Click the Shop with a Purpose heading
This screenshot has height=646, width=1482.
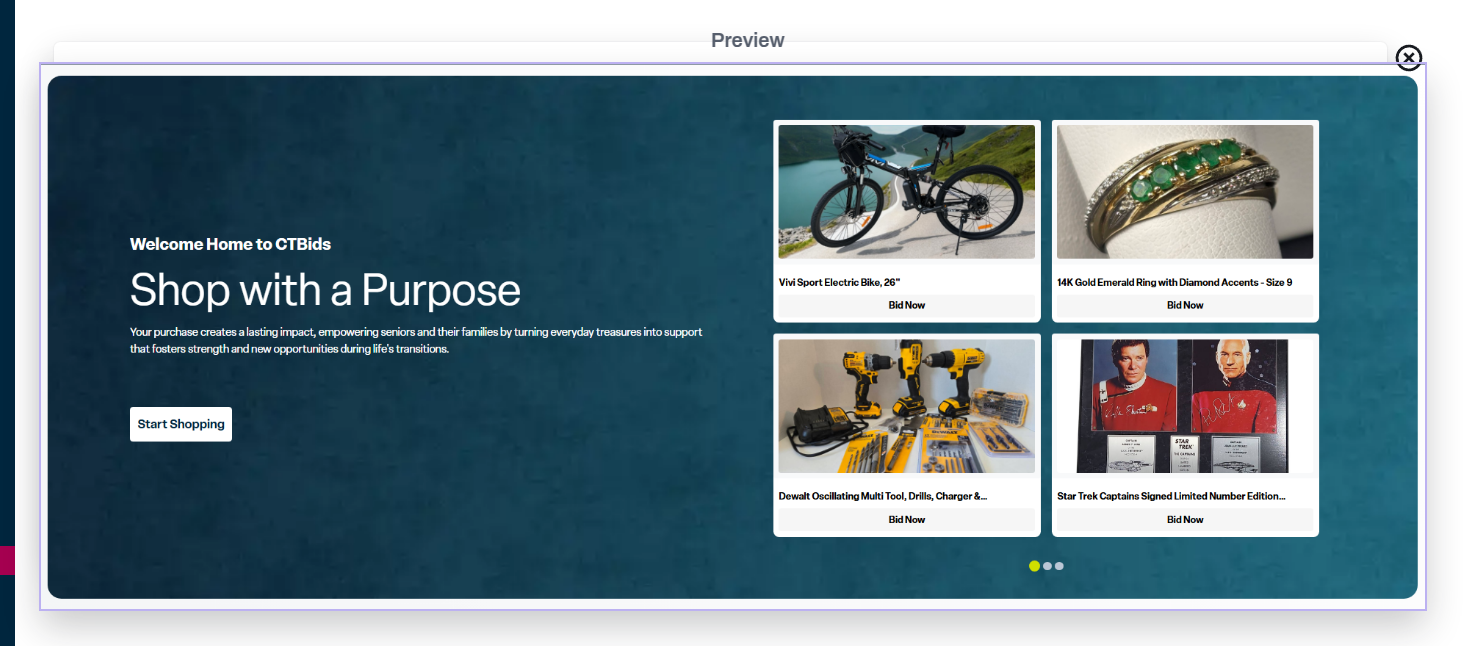click(325, 290)
